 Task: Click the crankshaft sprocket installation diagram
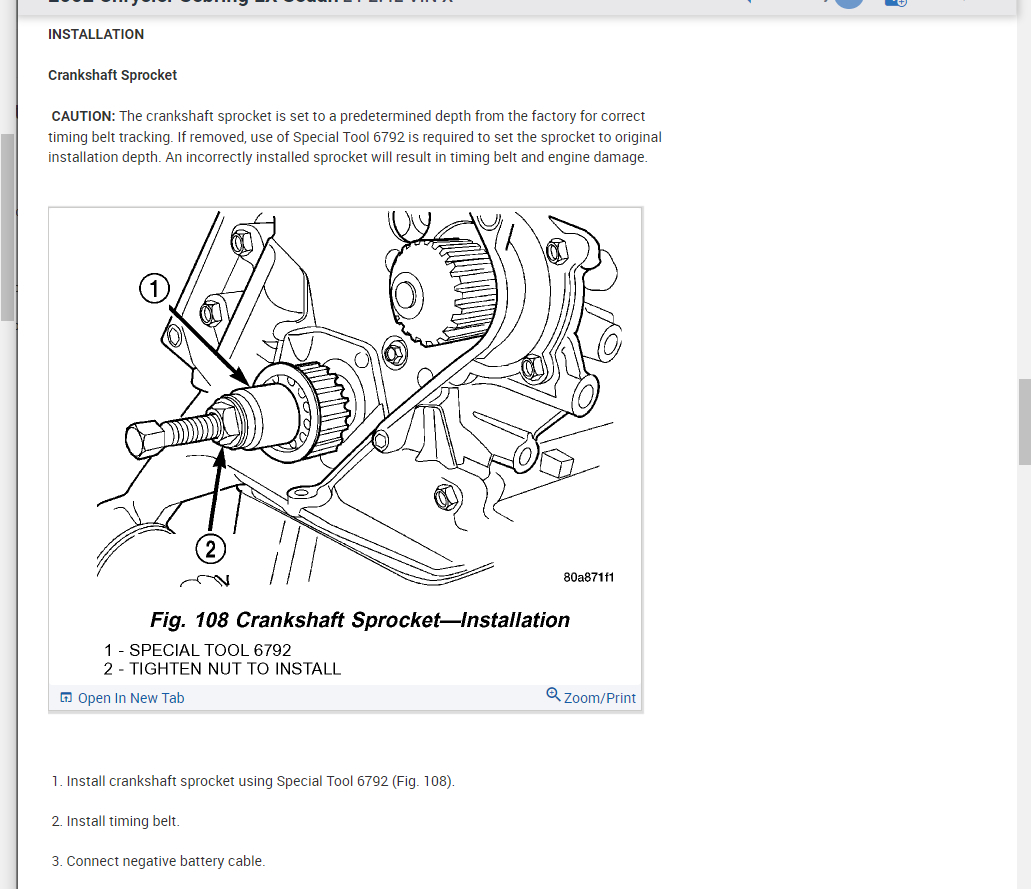(345, 398)
